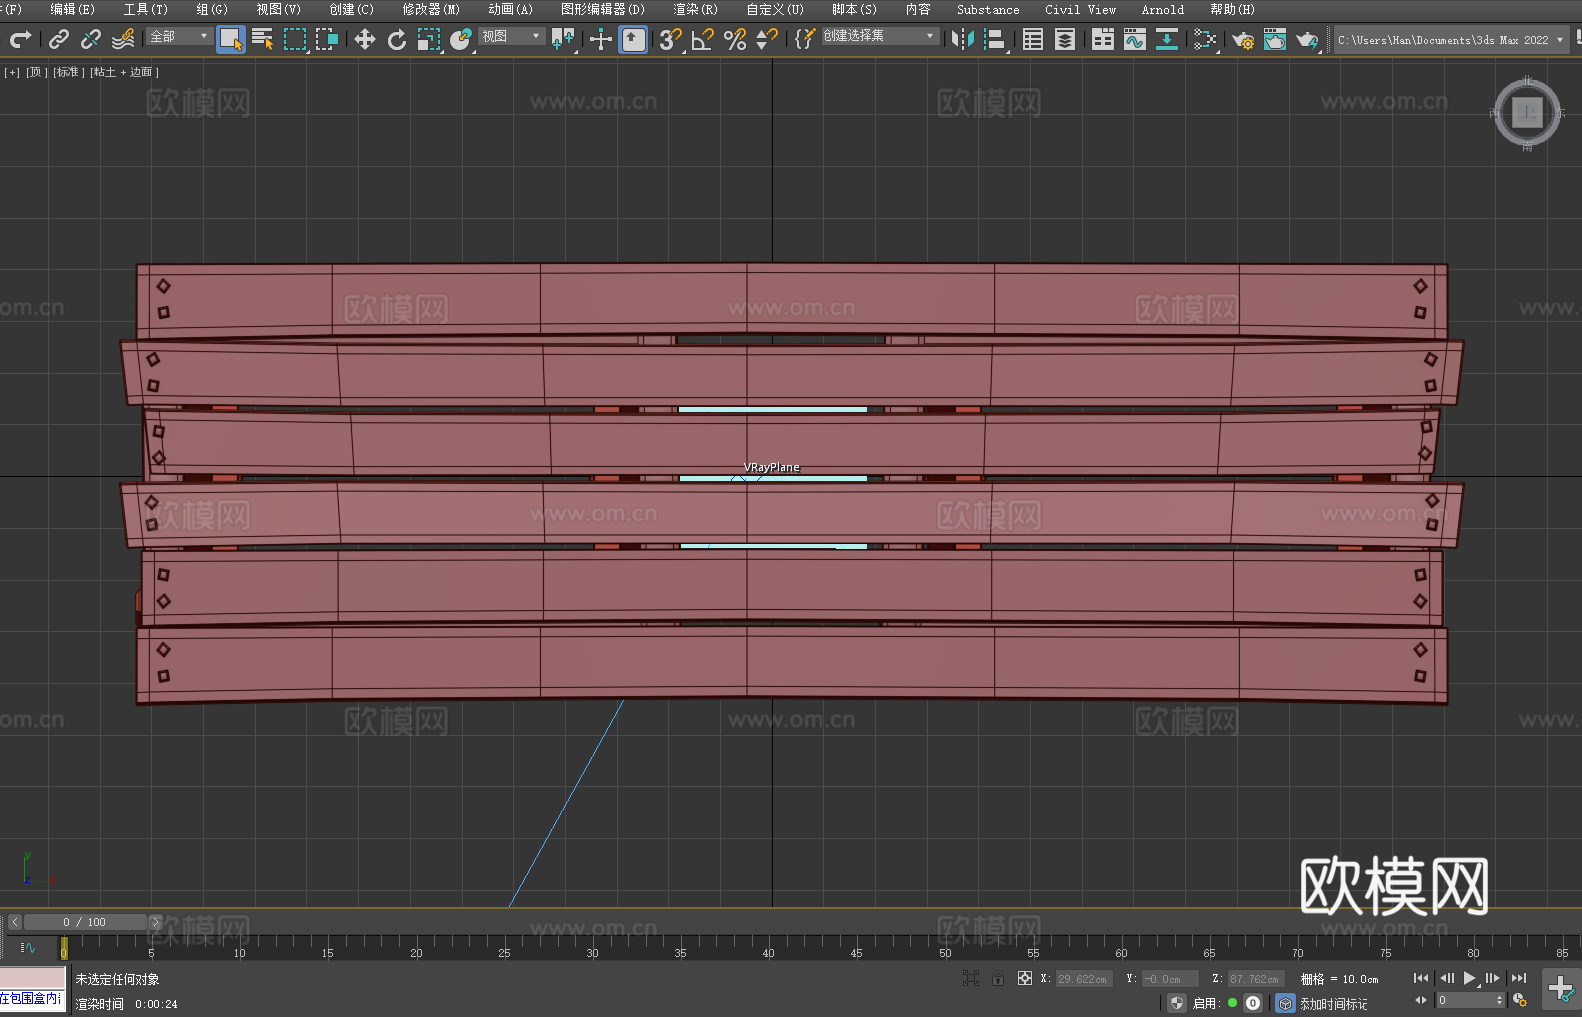Click the ViewCube top face
1582x1017 pixels.
[1527, 112]
